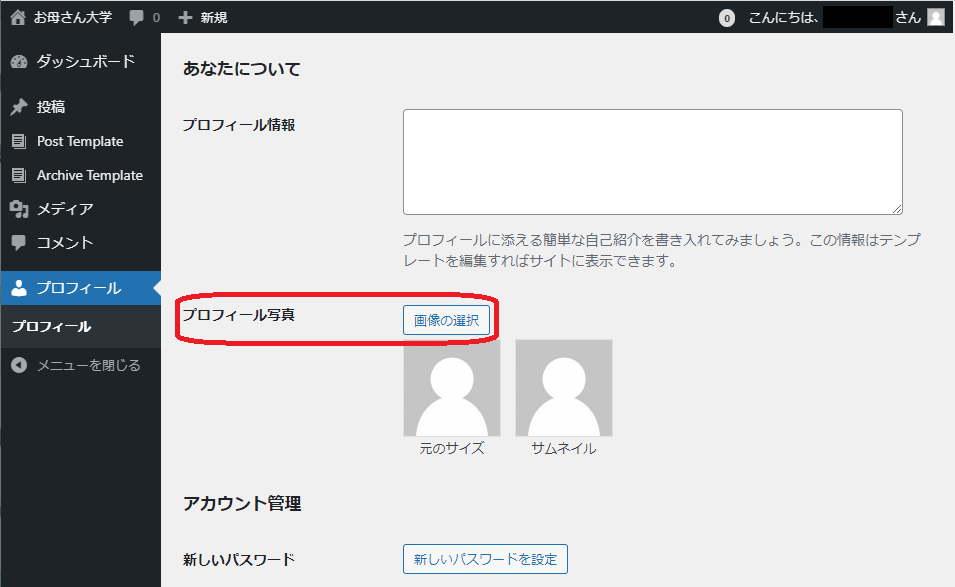Click the メディア media icon
The image size is (955, 587).
click(19, 209)
